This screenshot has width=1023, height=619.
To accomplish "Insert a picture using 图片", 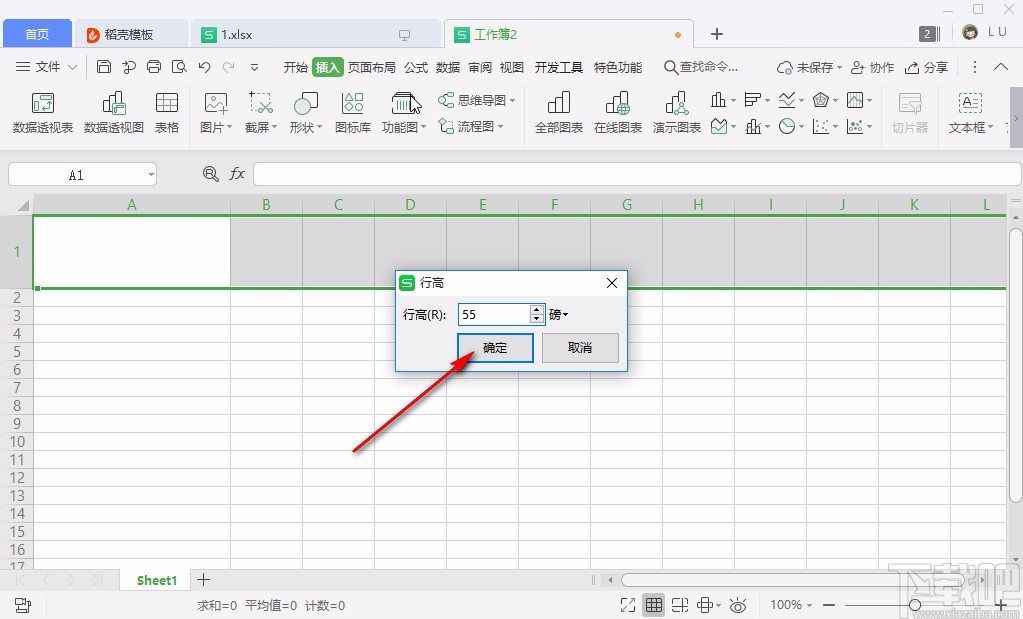I will (212, 113).
